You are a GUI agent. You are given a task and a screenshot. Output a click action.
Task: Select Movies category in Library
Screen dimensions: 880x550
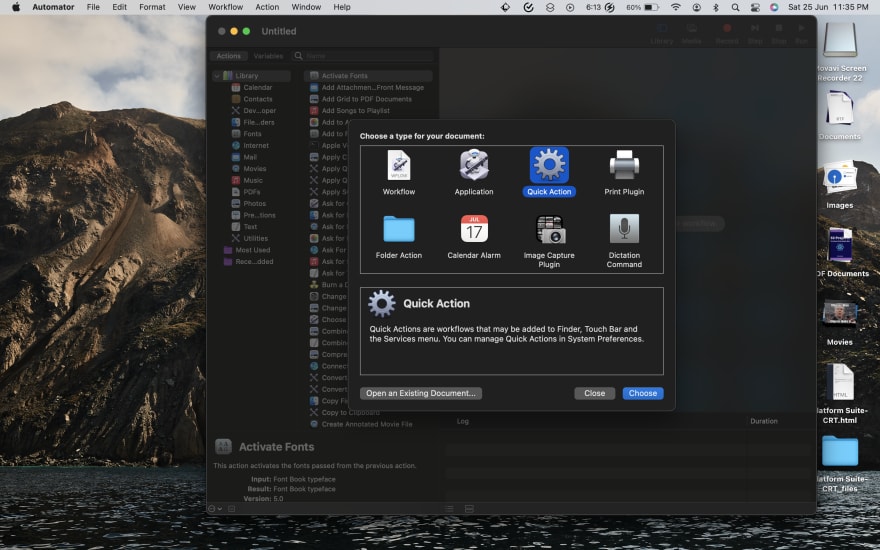(x=249, y=168)
